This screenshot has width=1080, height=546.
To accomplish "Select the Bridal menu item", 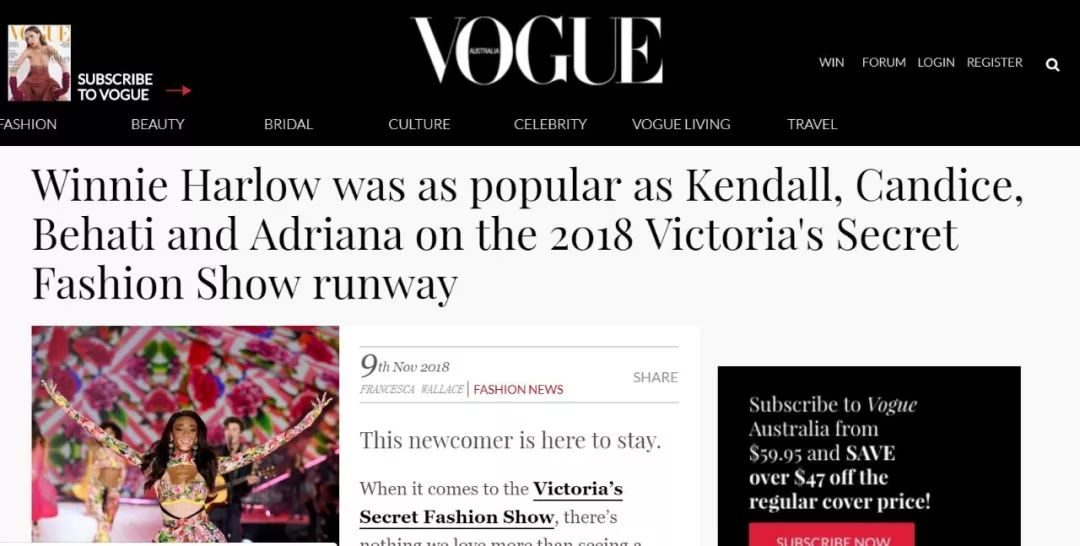I will [x=288, y=124].
